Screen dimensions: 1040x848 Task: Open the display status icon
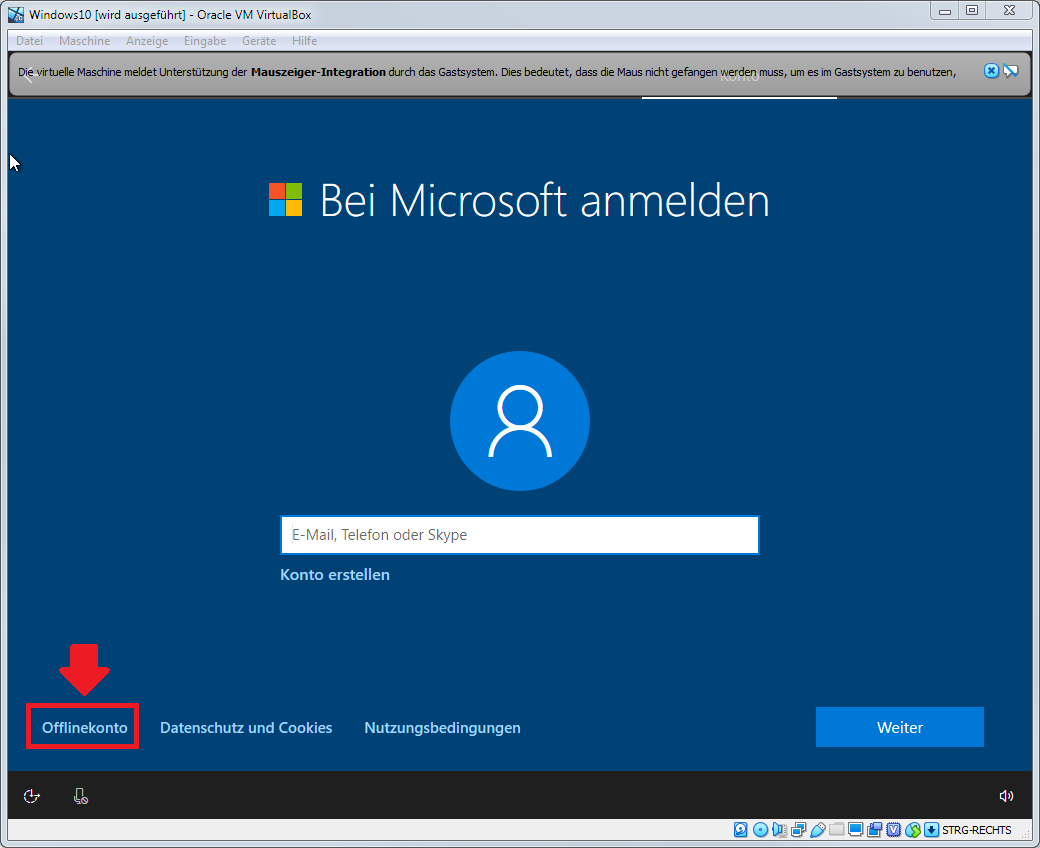(857, 829)
